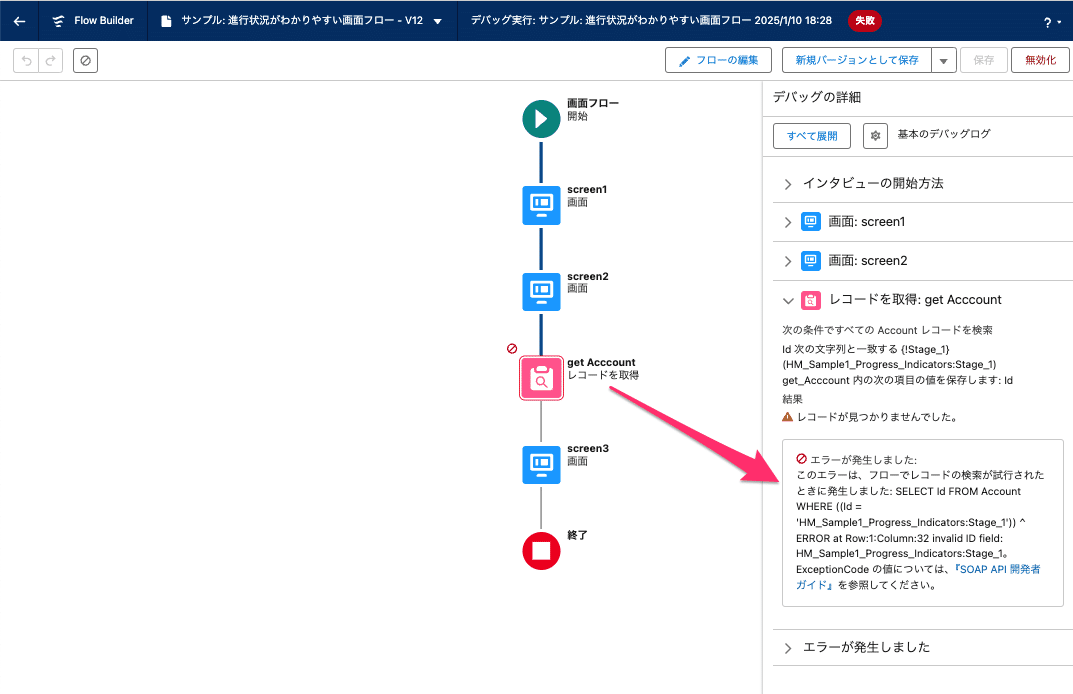Open the help question mark menu
This screenshot has width=1073, height=694.
pyautogui.click(x=1052, y=23)
